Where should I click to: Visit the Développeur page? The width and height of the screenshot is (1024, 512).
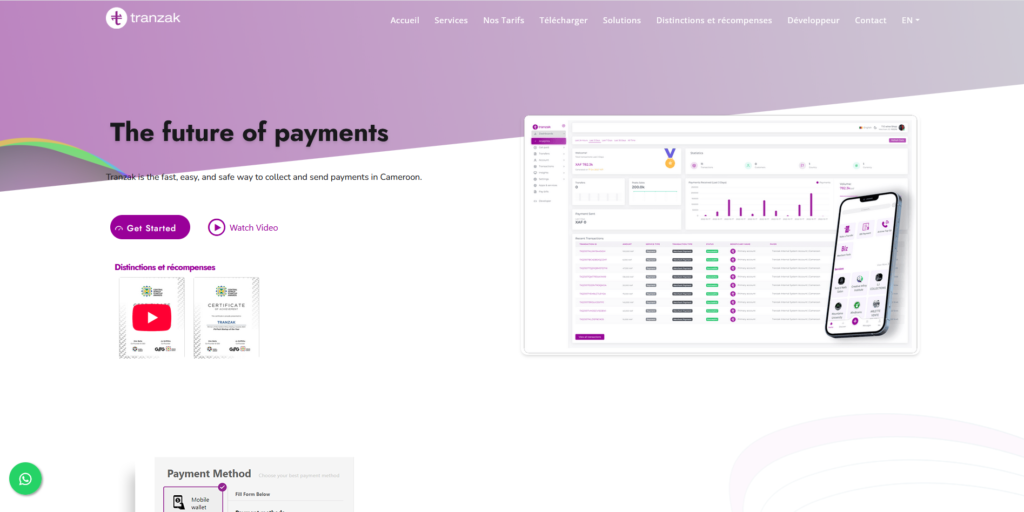(813, 20)
